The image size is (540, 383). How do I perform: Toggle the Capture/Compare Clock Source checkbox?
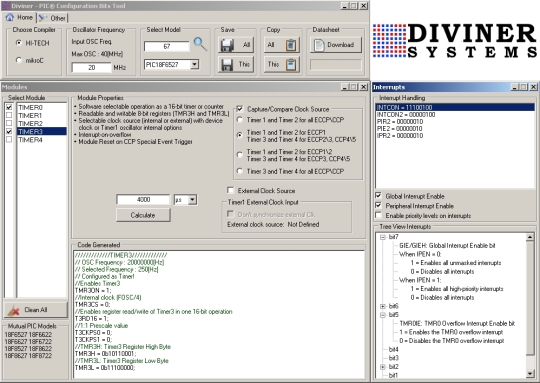pos(240,109)
